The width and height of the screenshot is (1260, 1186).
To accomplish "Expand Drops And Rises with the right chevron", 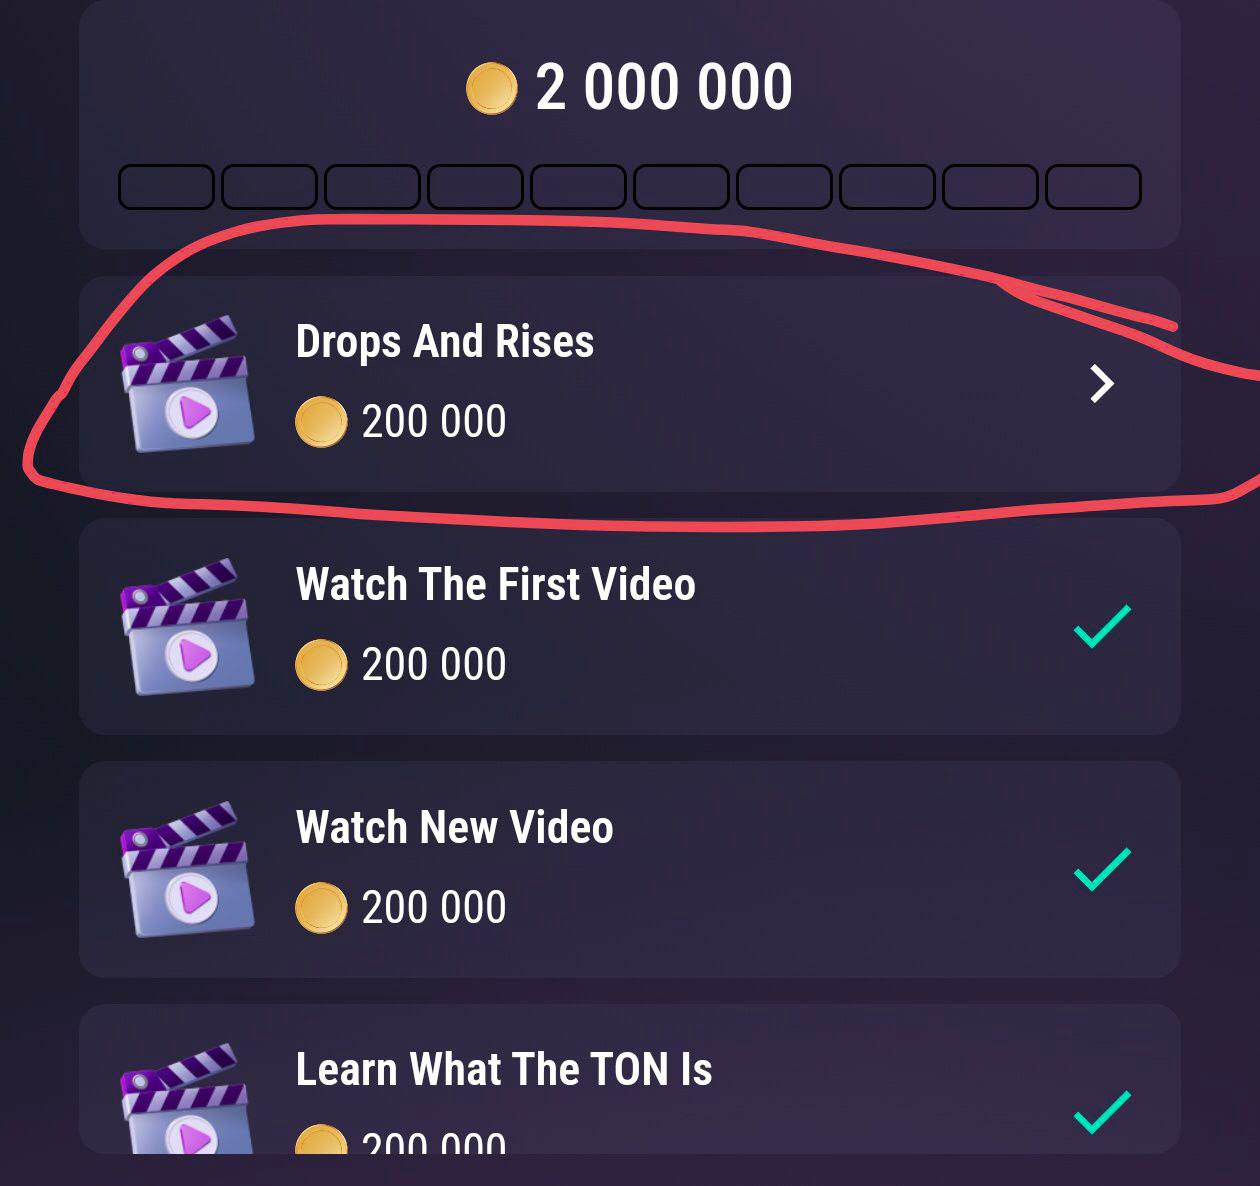I will (x=1102, y=384).
